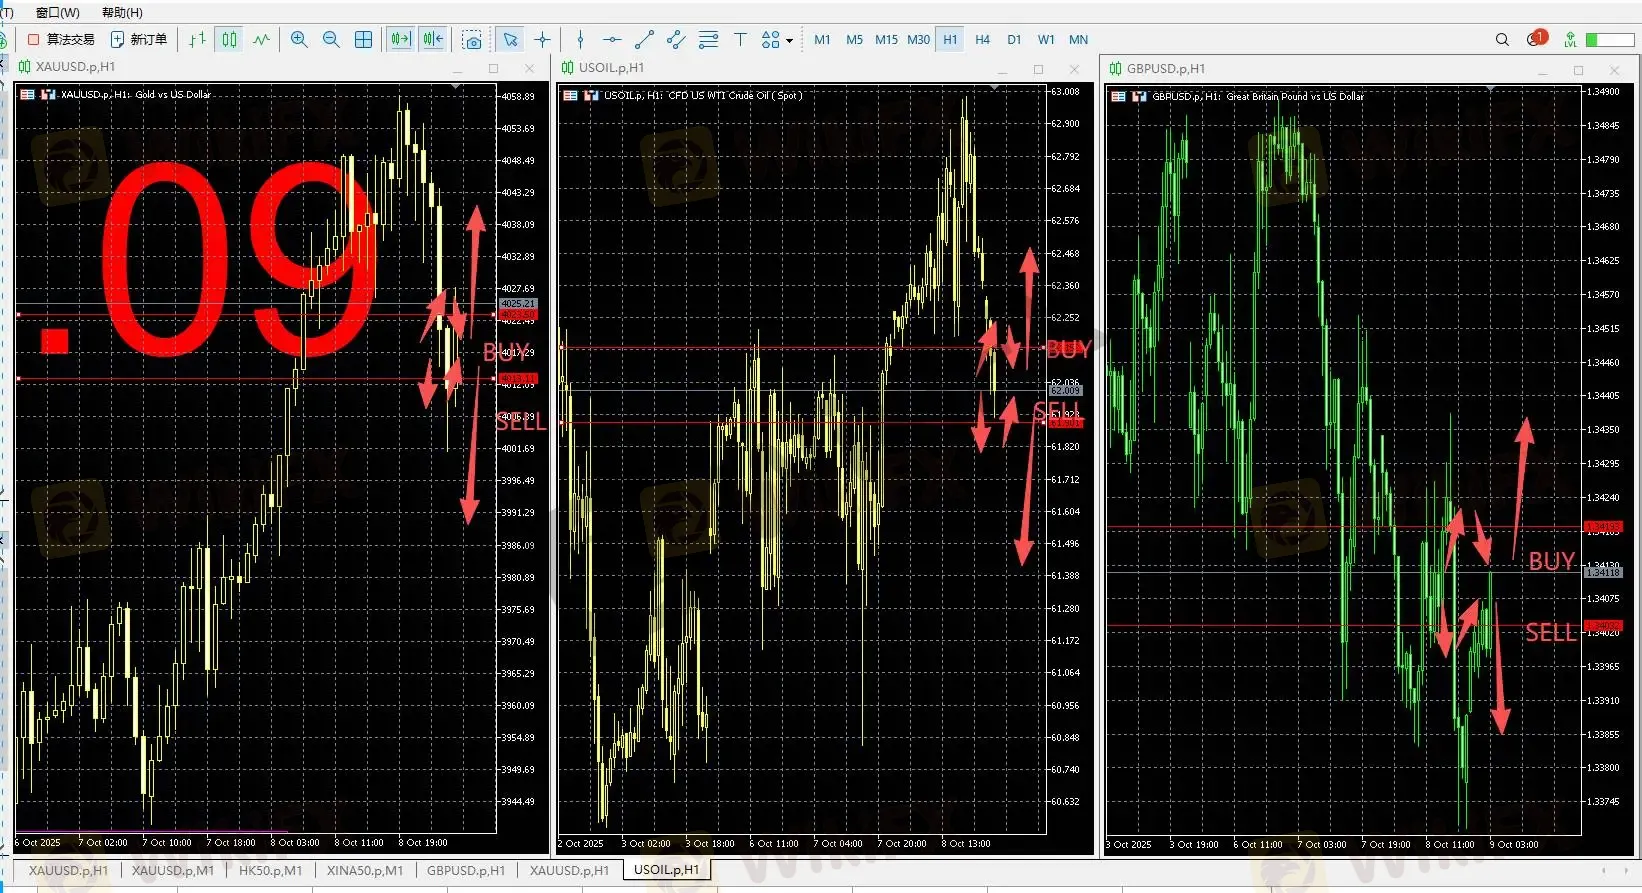Switch to XINA50.p,M1 bottom tab
Viewport: 1642px width, 893px height.
click(365, 870)
